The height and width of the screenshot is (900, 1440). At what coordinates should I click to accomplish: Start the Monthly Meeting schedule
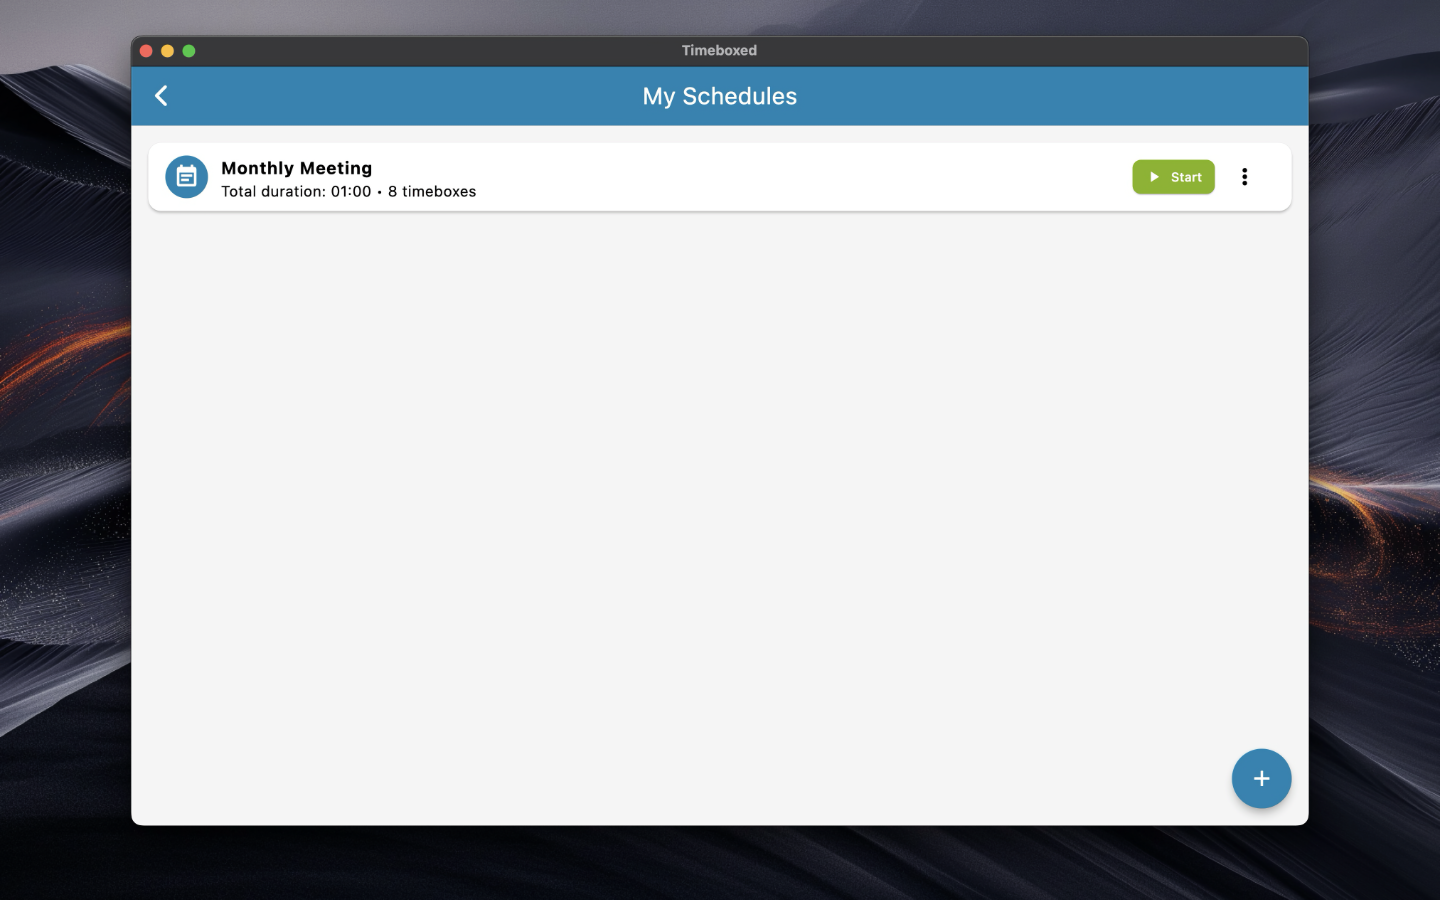pyautogui.click(x=1173, y=177)
